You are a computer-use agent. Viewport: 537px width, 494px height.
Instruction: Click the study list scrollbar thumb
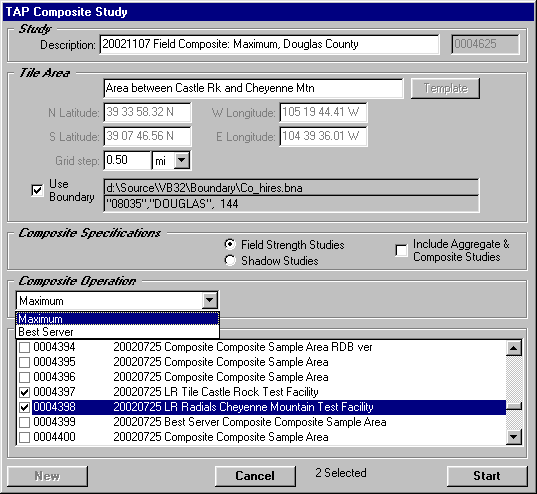pyautogui.click(x=514, y=406)
